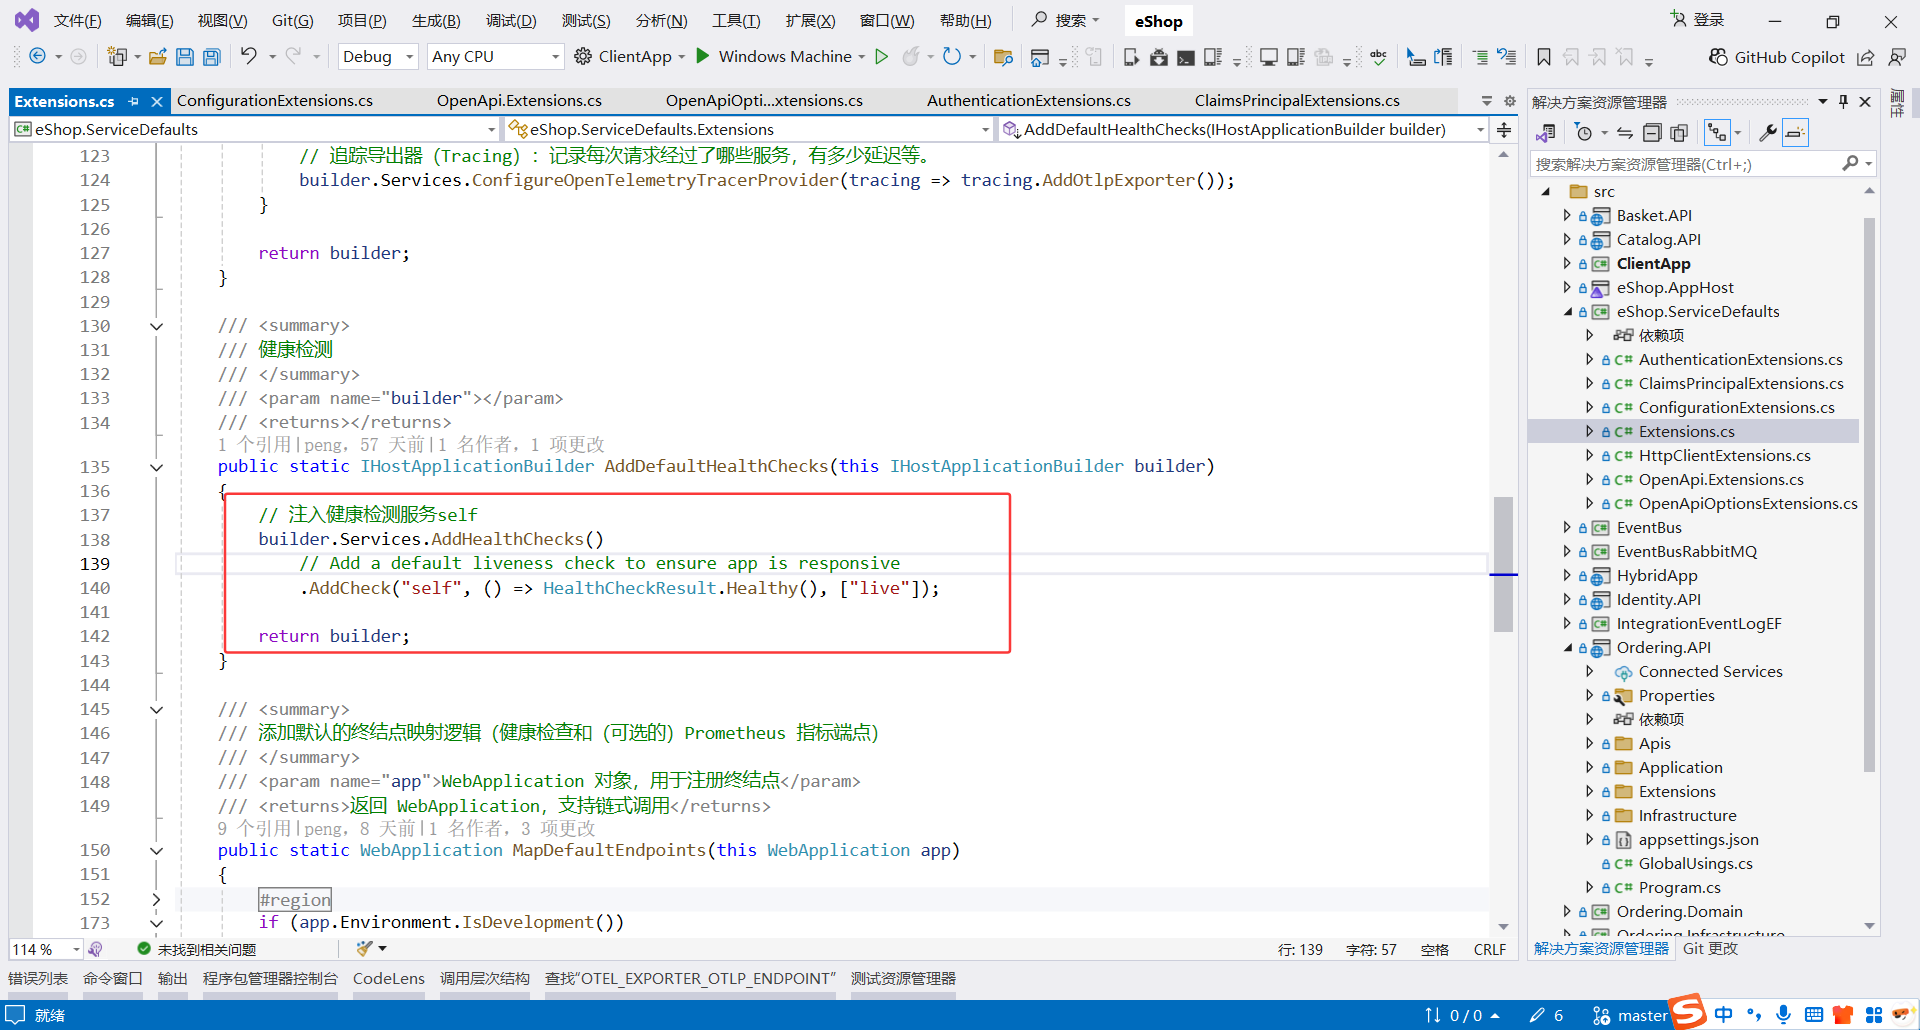Click the Sync with Active Document arrows icon
1920x1030 pixels.
(1625, 133)
